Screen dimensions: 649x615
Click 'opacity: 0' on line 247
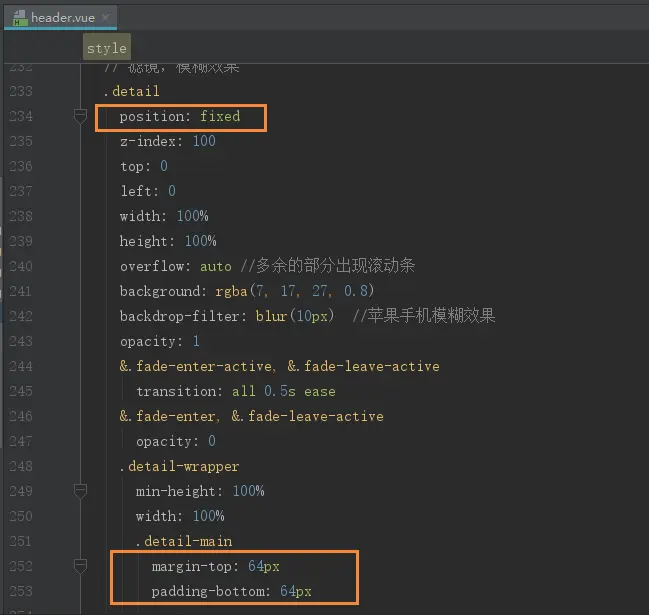(176, 441)
